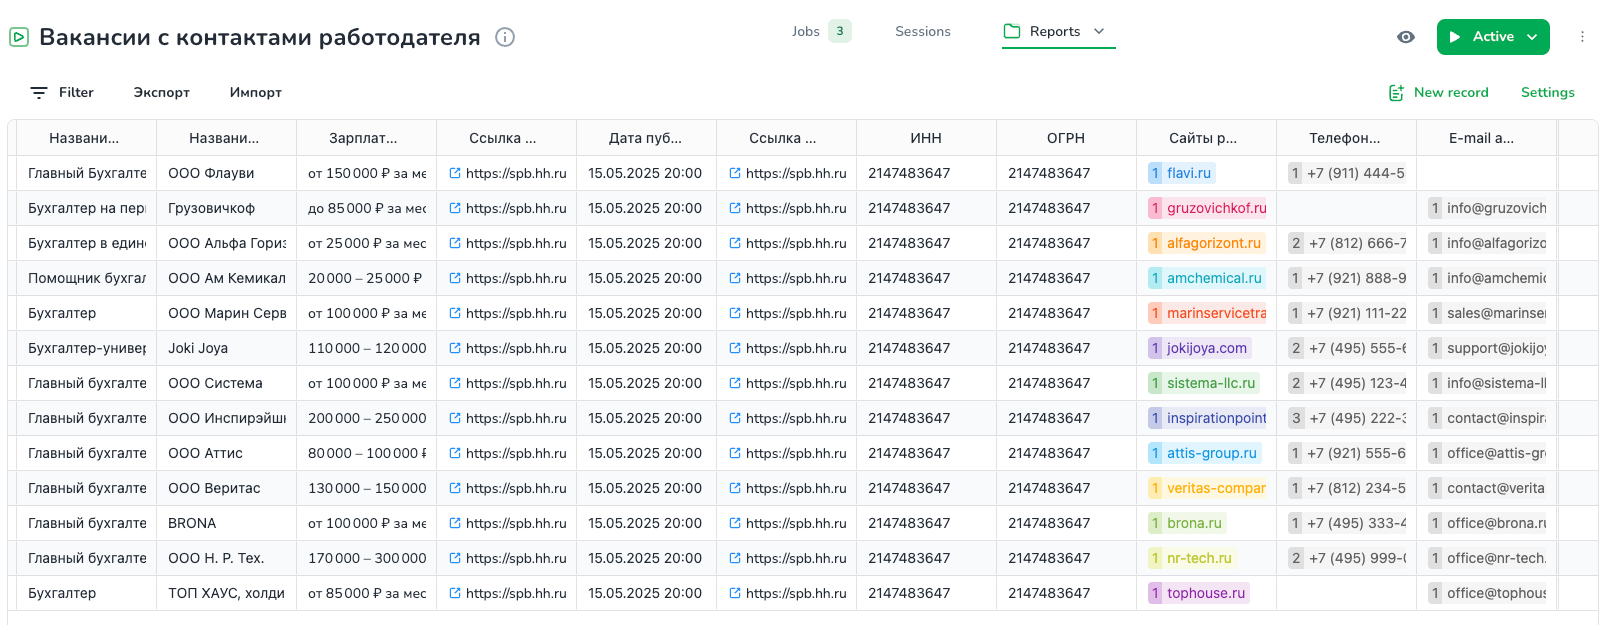
Task: Open the tophouse.ru site tag
Action: coord(1199,593)
